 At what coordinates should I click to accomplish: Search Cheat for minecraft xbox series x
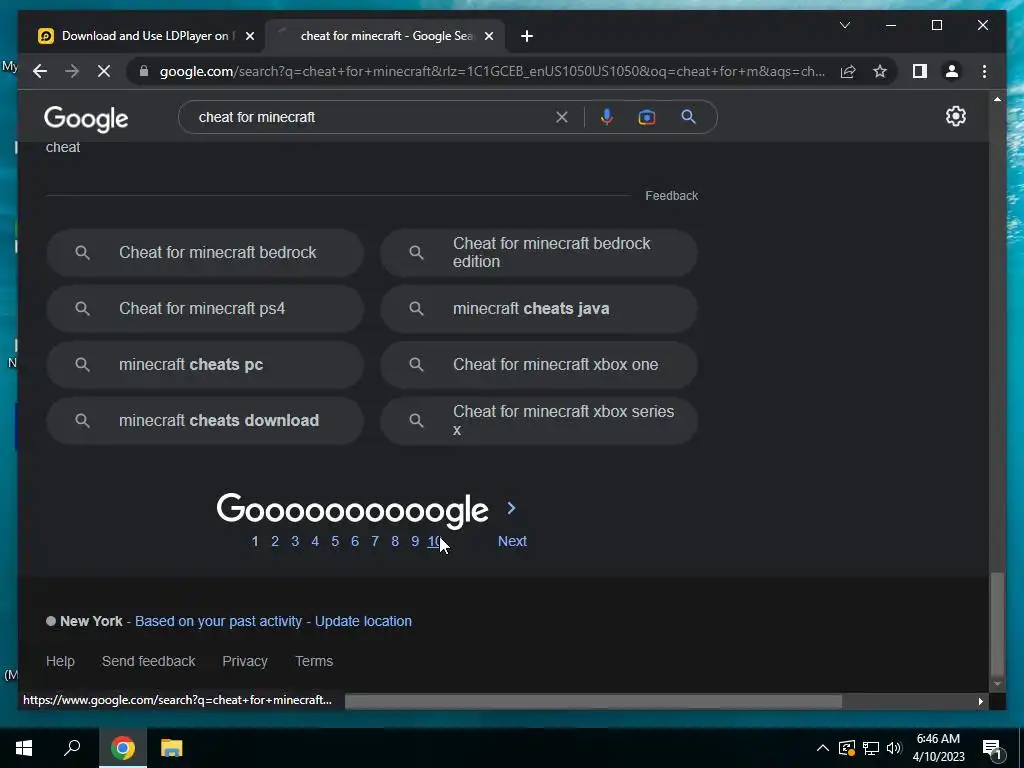539,421
